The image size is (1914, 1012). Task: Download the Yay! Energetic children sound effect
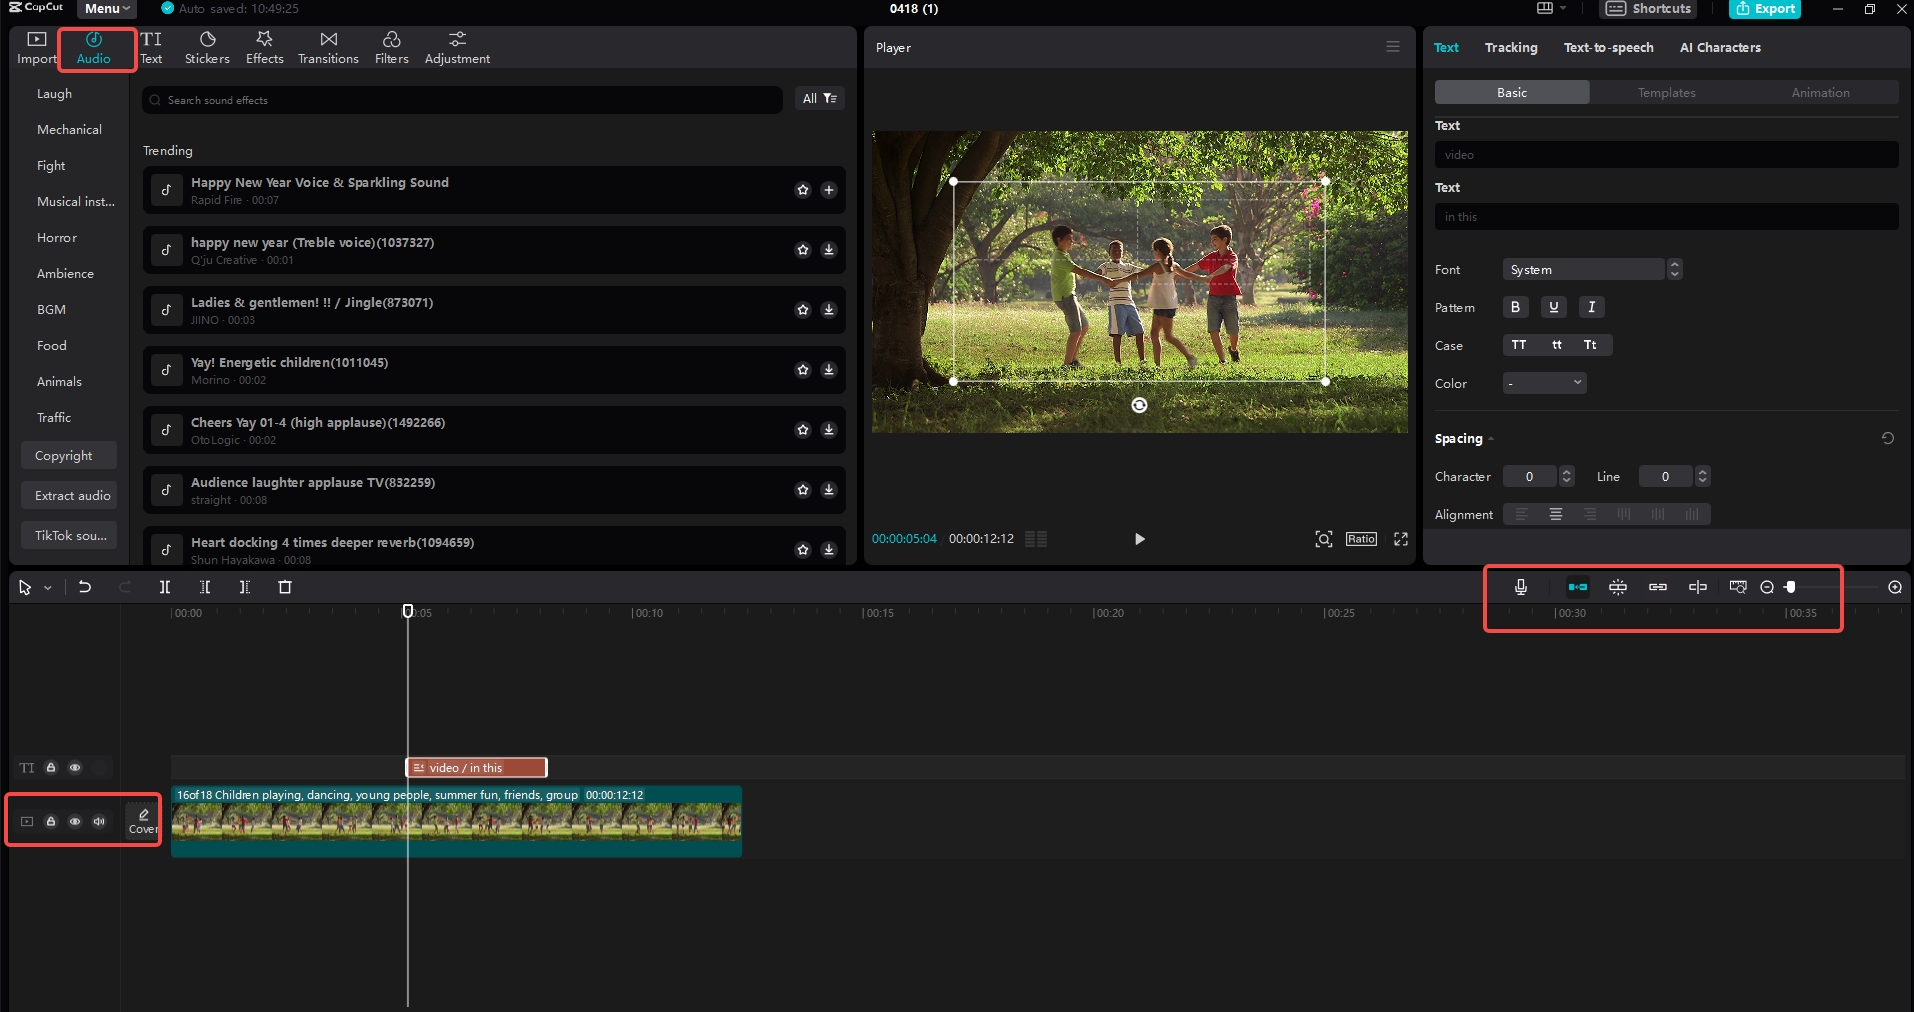tap(829, 370)
